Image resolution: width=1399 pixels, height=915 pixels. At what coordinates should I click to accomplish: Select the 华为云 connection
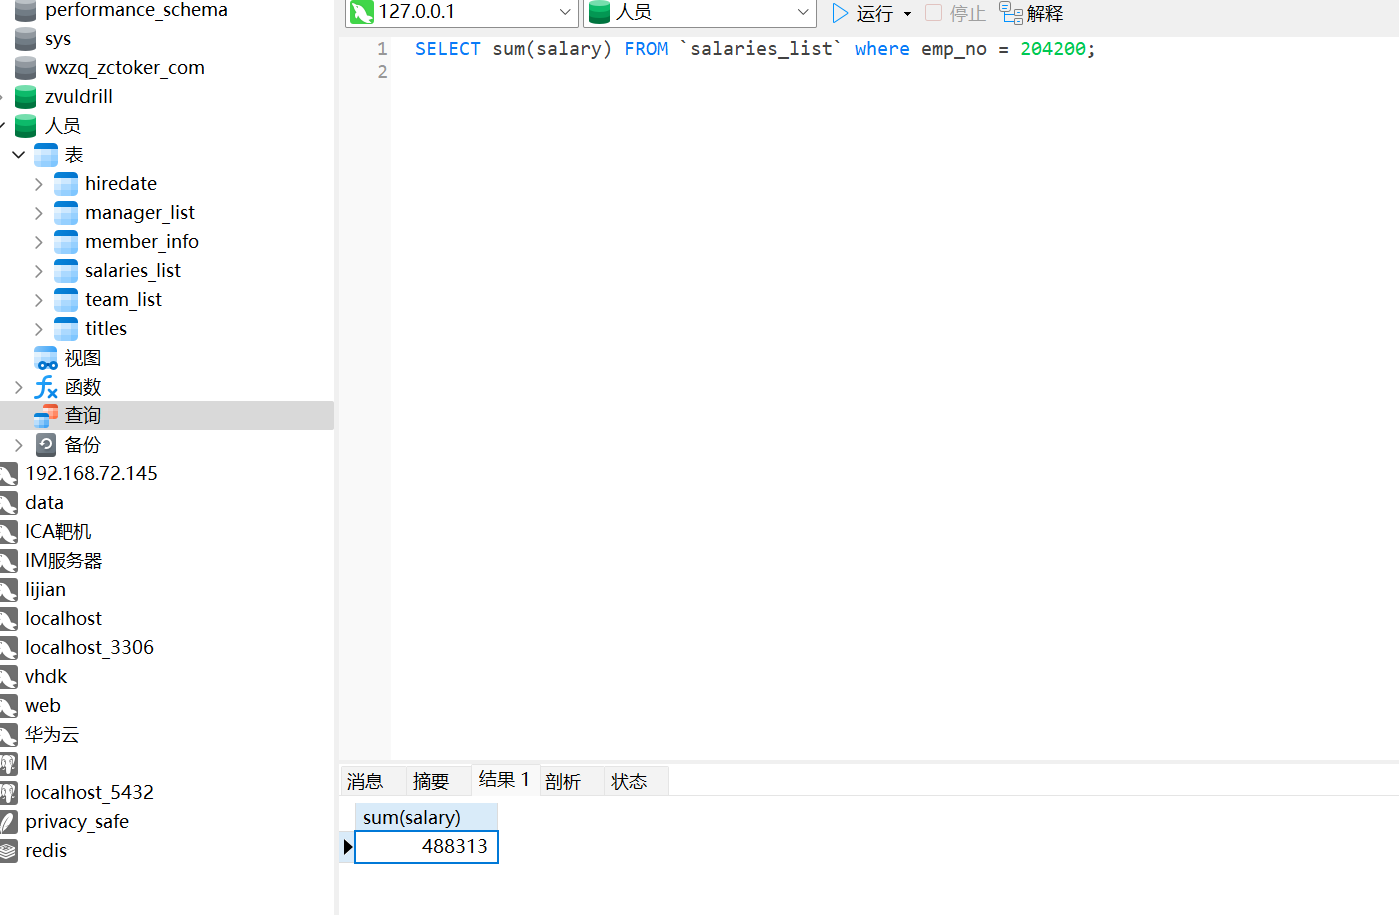(52, 735)
